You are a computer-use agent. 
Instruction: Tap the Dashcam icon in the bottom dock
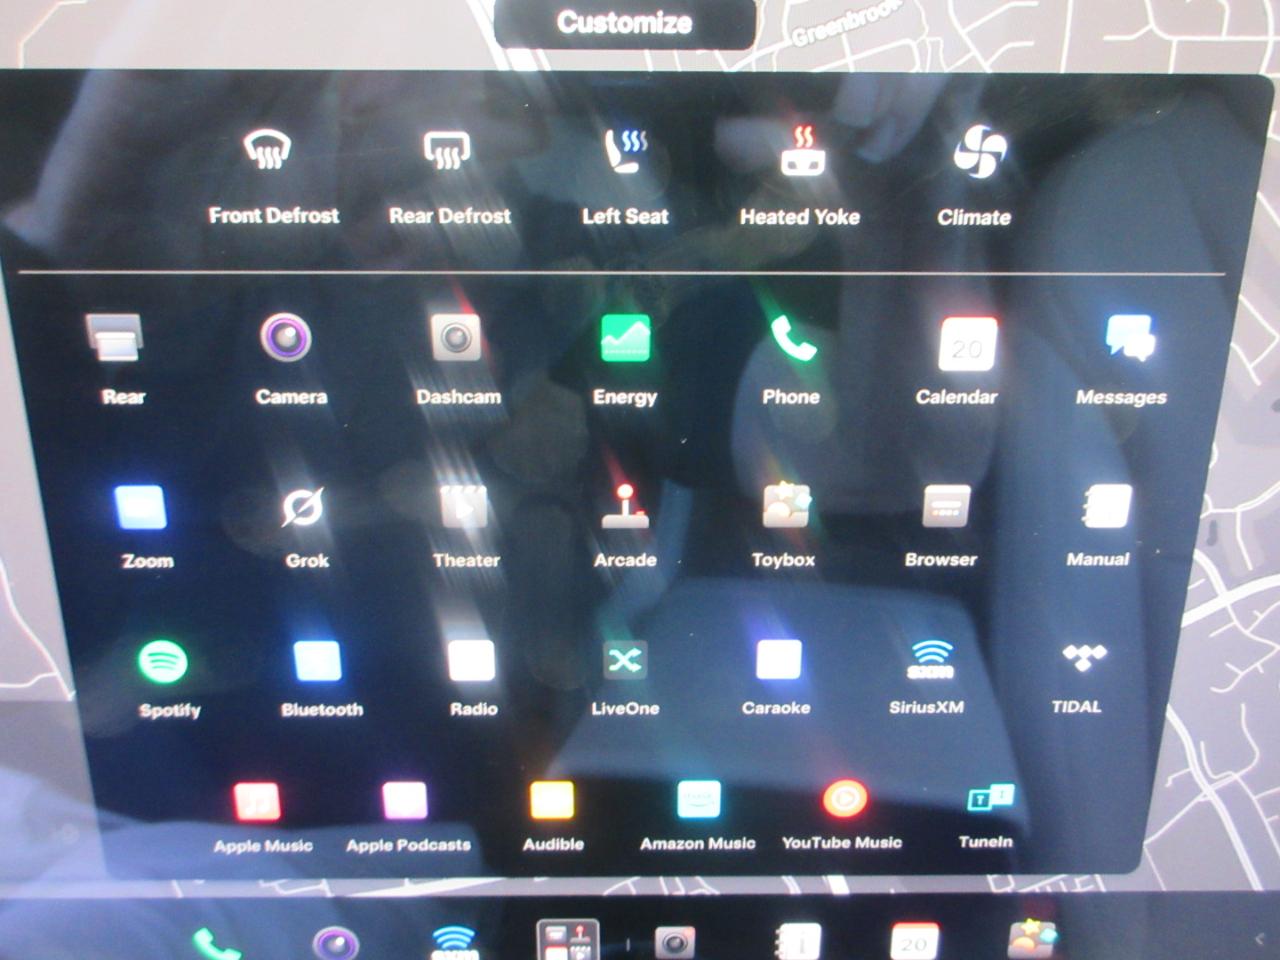coord(675,941)
